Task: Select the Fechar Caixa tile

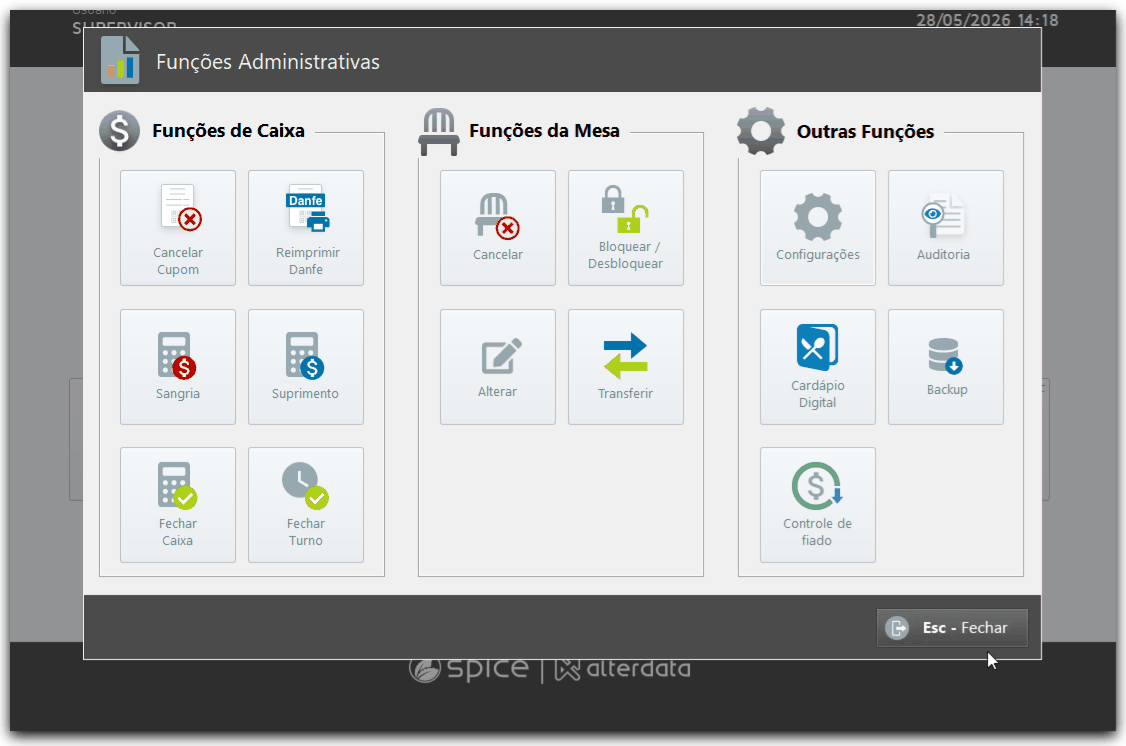Action: pyautogui.click(x=177, y=505)
